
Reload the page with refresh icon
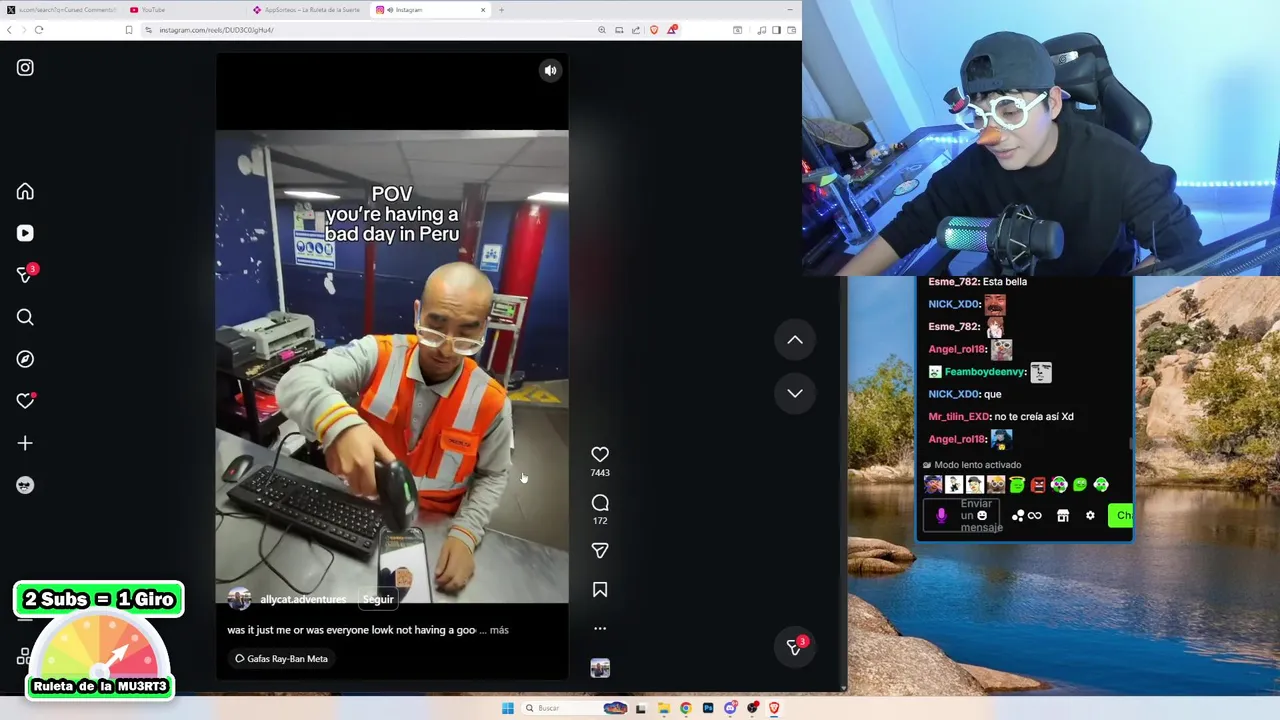click(x=39, y=30)
